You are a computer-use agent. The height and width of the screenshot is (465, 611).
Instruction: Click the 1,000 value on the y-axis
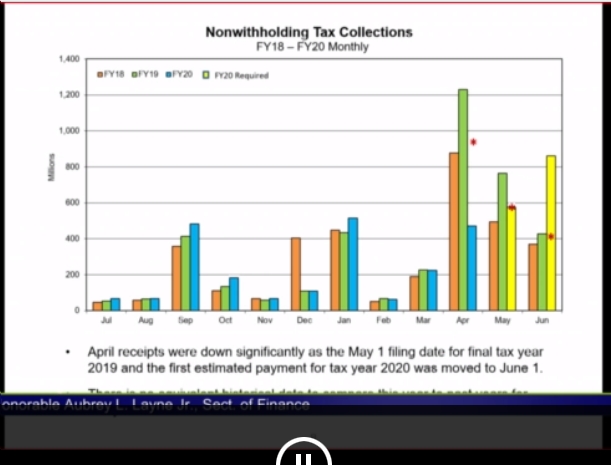coord(69,131)
